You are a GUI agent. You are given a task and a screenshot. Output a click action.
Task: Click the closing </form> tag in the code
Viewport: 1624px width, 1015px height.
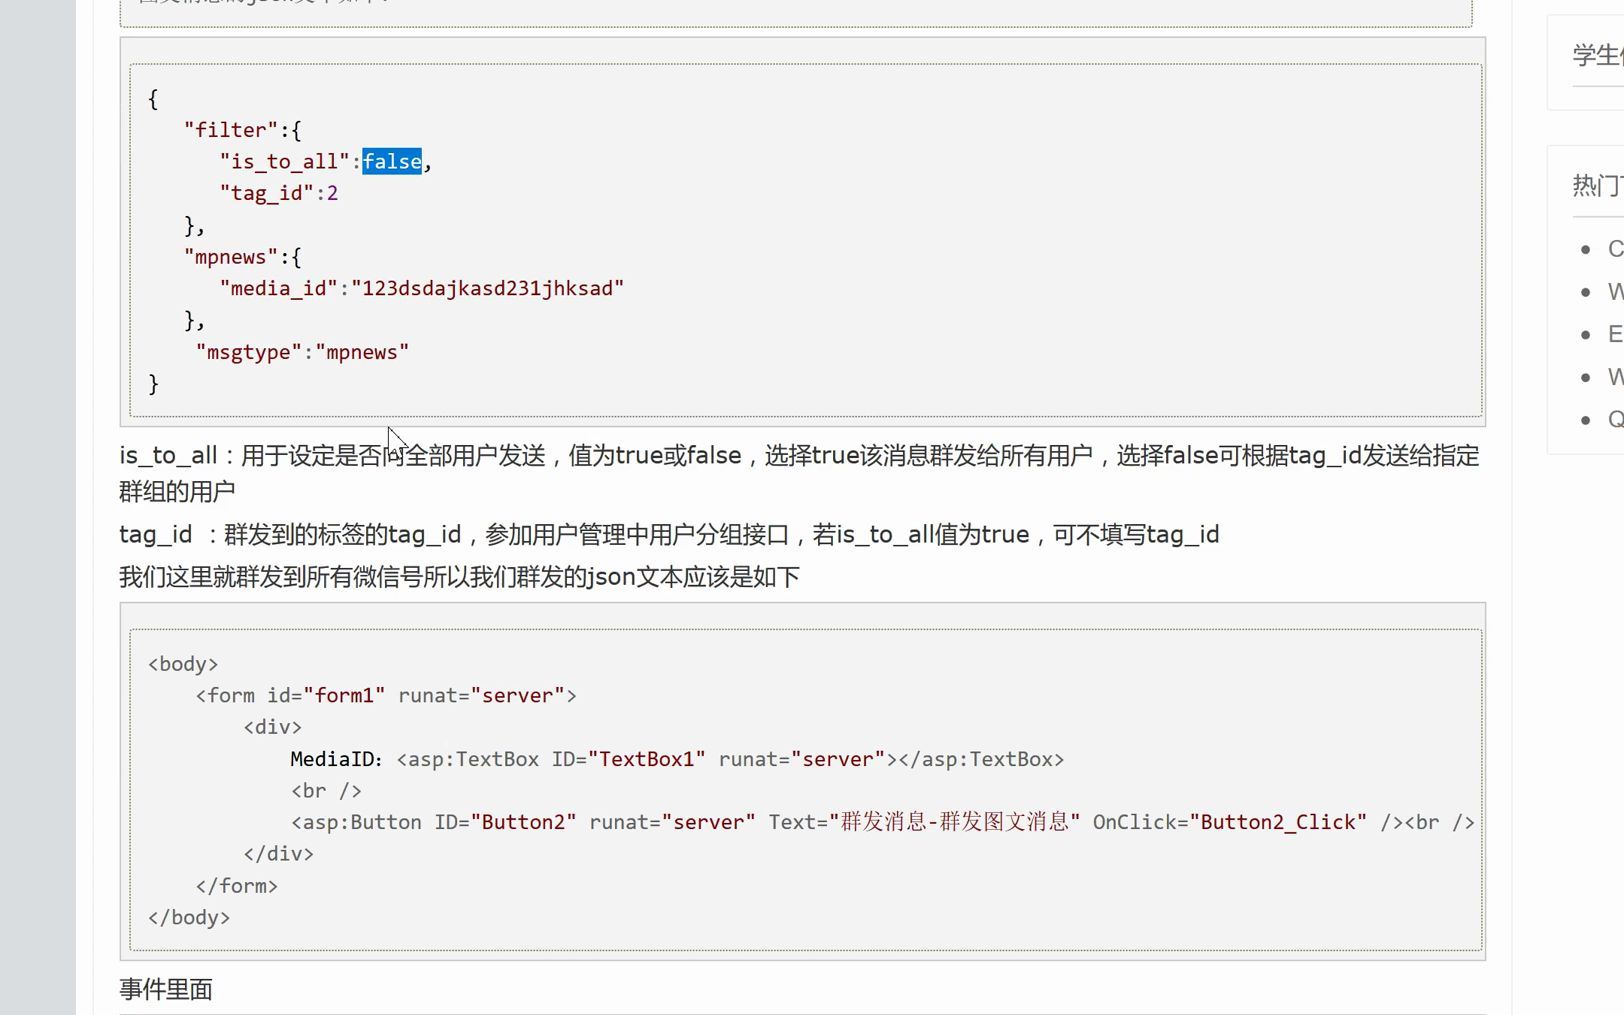(x=236, y=886)
